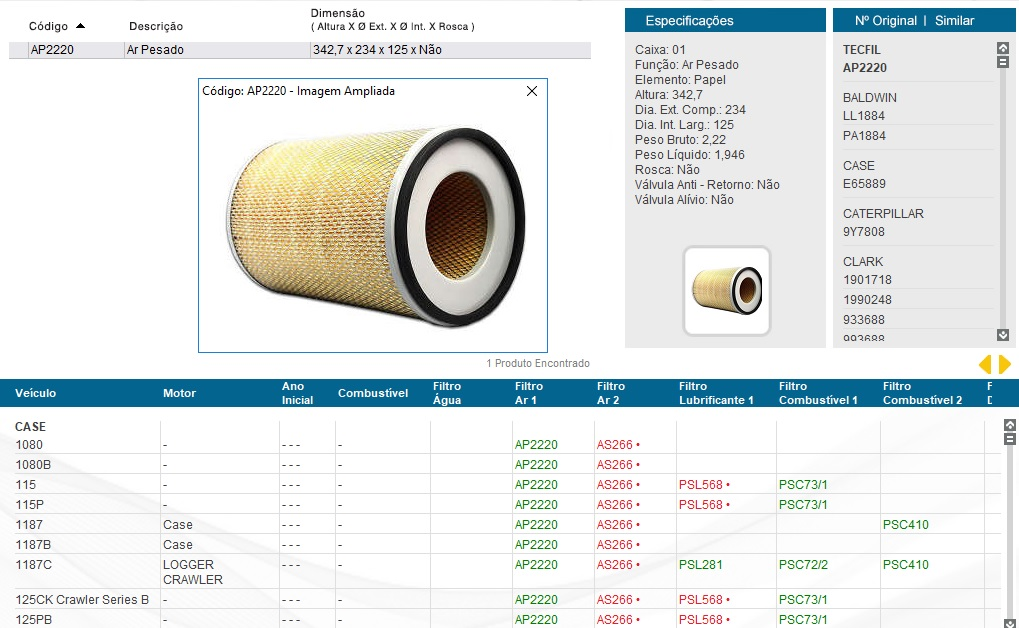Click the Código column sort arrow
This screenshot has width=1019, height=628.
pyautogui.click(x=81, y=26)
